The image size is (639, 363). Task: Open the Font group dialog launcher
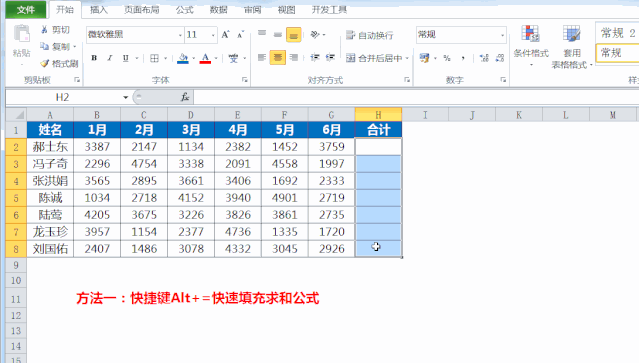click(245, 80)
